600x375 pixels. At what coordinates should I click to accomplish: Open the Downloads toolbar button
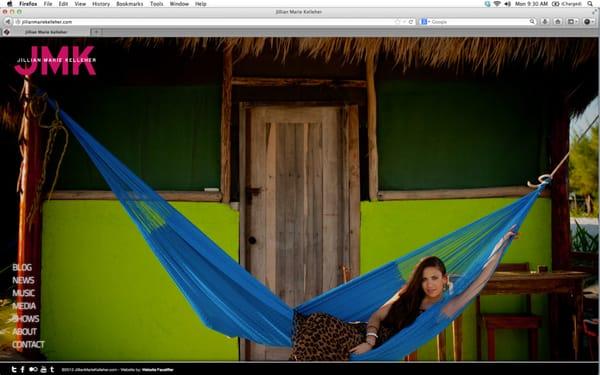pos(545,22)
